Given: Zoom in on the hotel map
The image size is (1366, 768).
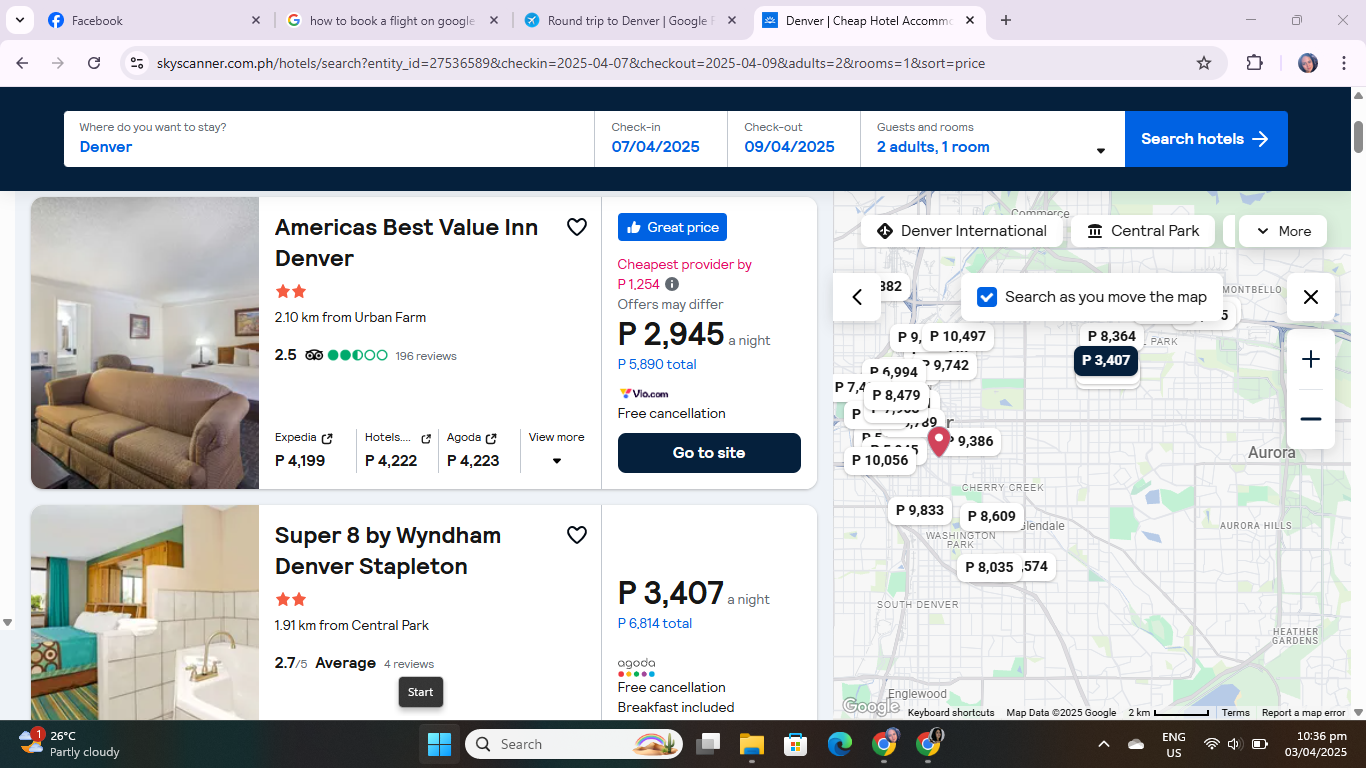Looking at the screenshot, I should (x=1311, y=359).
